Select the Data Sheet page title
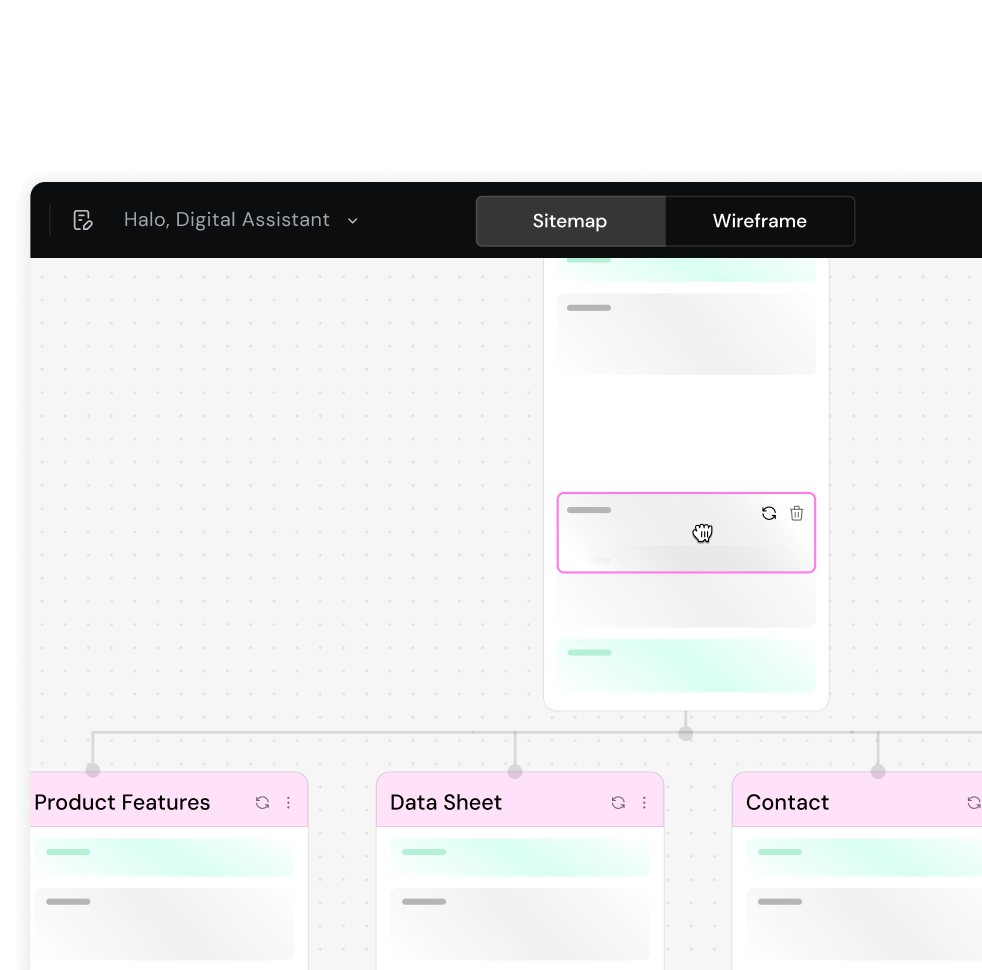Viewport: 982px width, 970px height. point(446,802)
